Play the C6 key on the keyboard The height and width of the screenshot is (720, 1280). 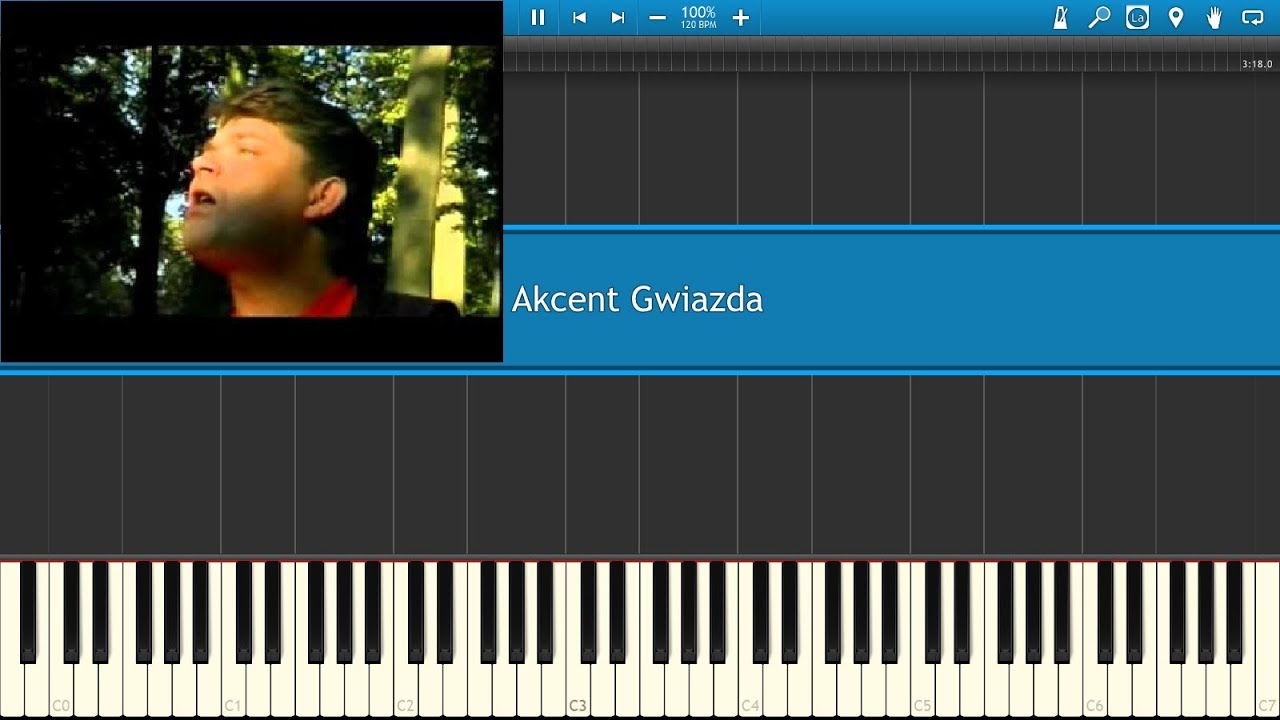click(1094, 690)
